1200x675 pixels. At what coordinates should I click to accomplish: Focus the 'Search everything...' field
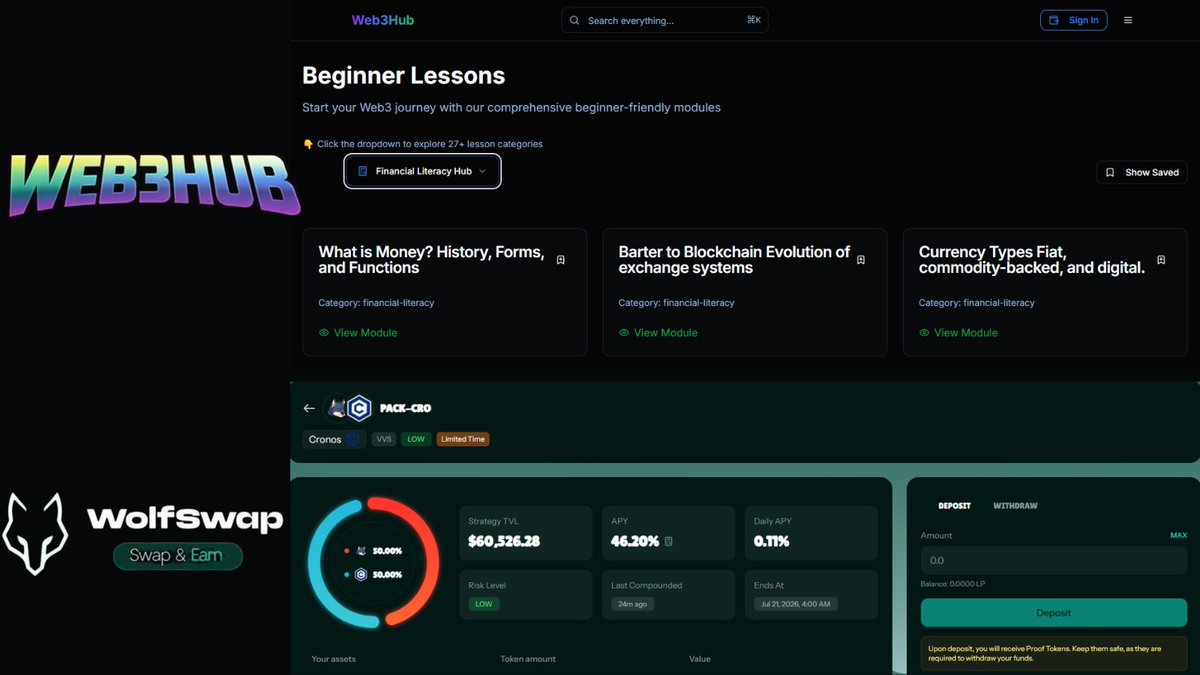(665, 20)
